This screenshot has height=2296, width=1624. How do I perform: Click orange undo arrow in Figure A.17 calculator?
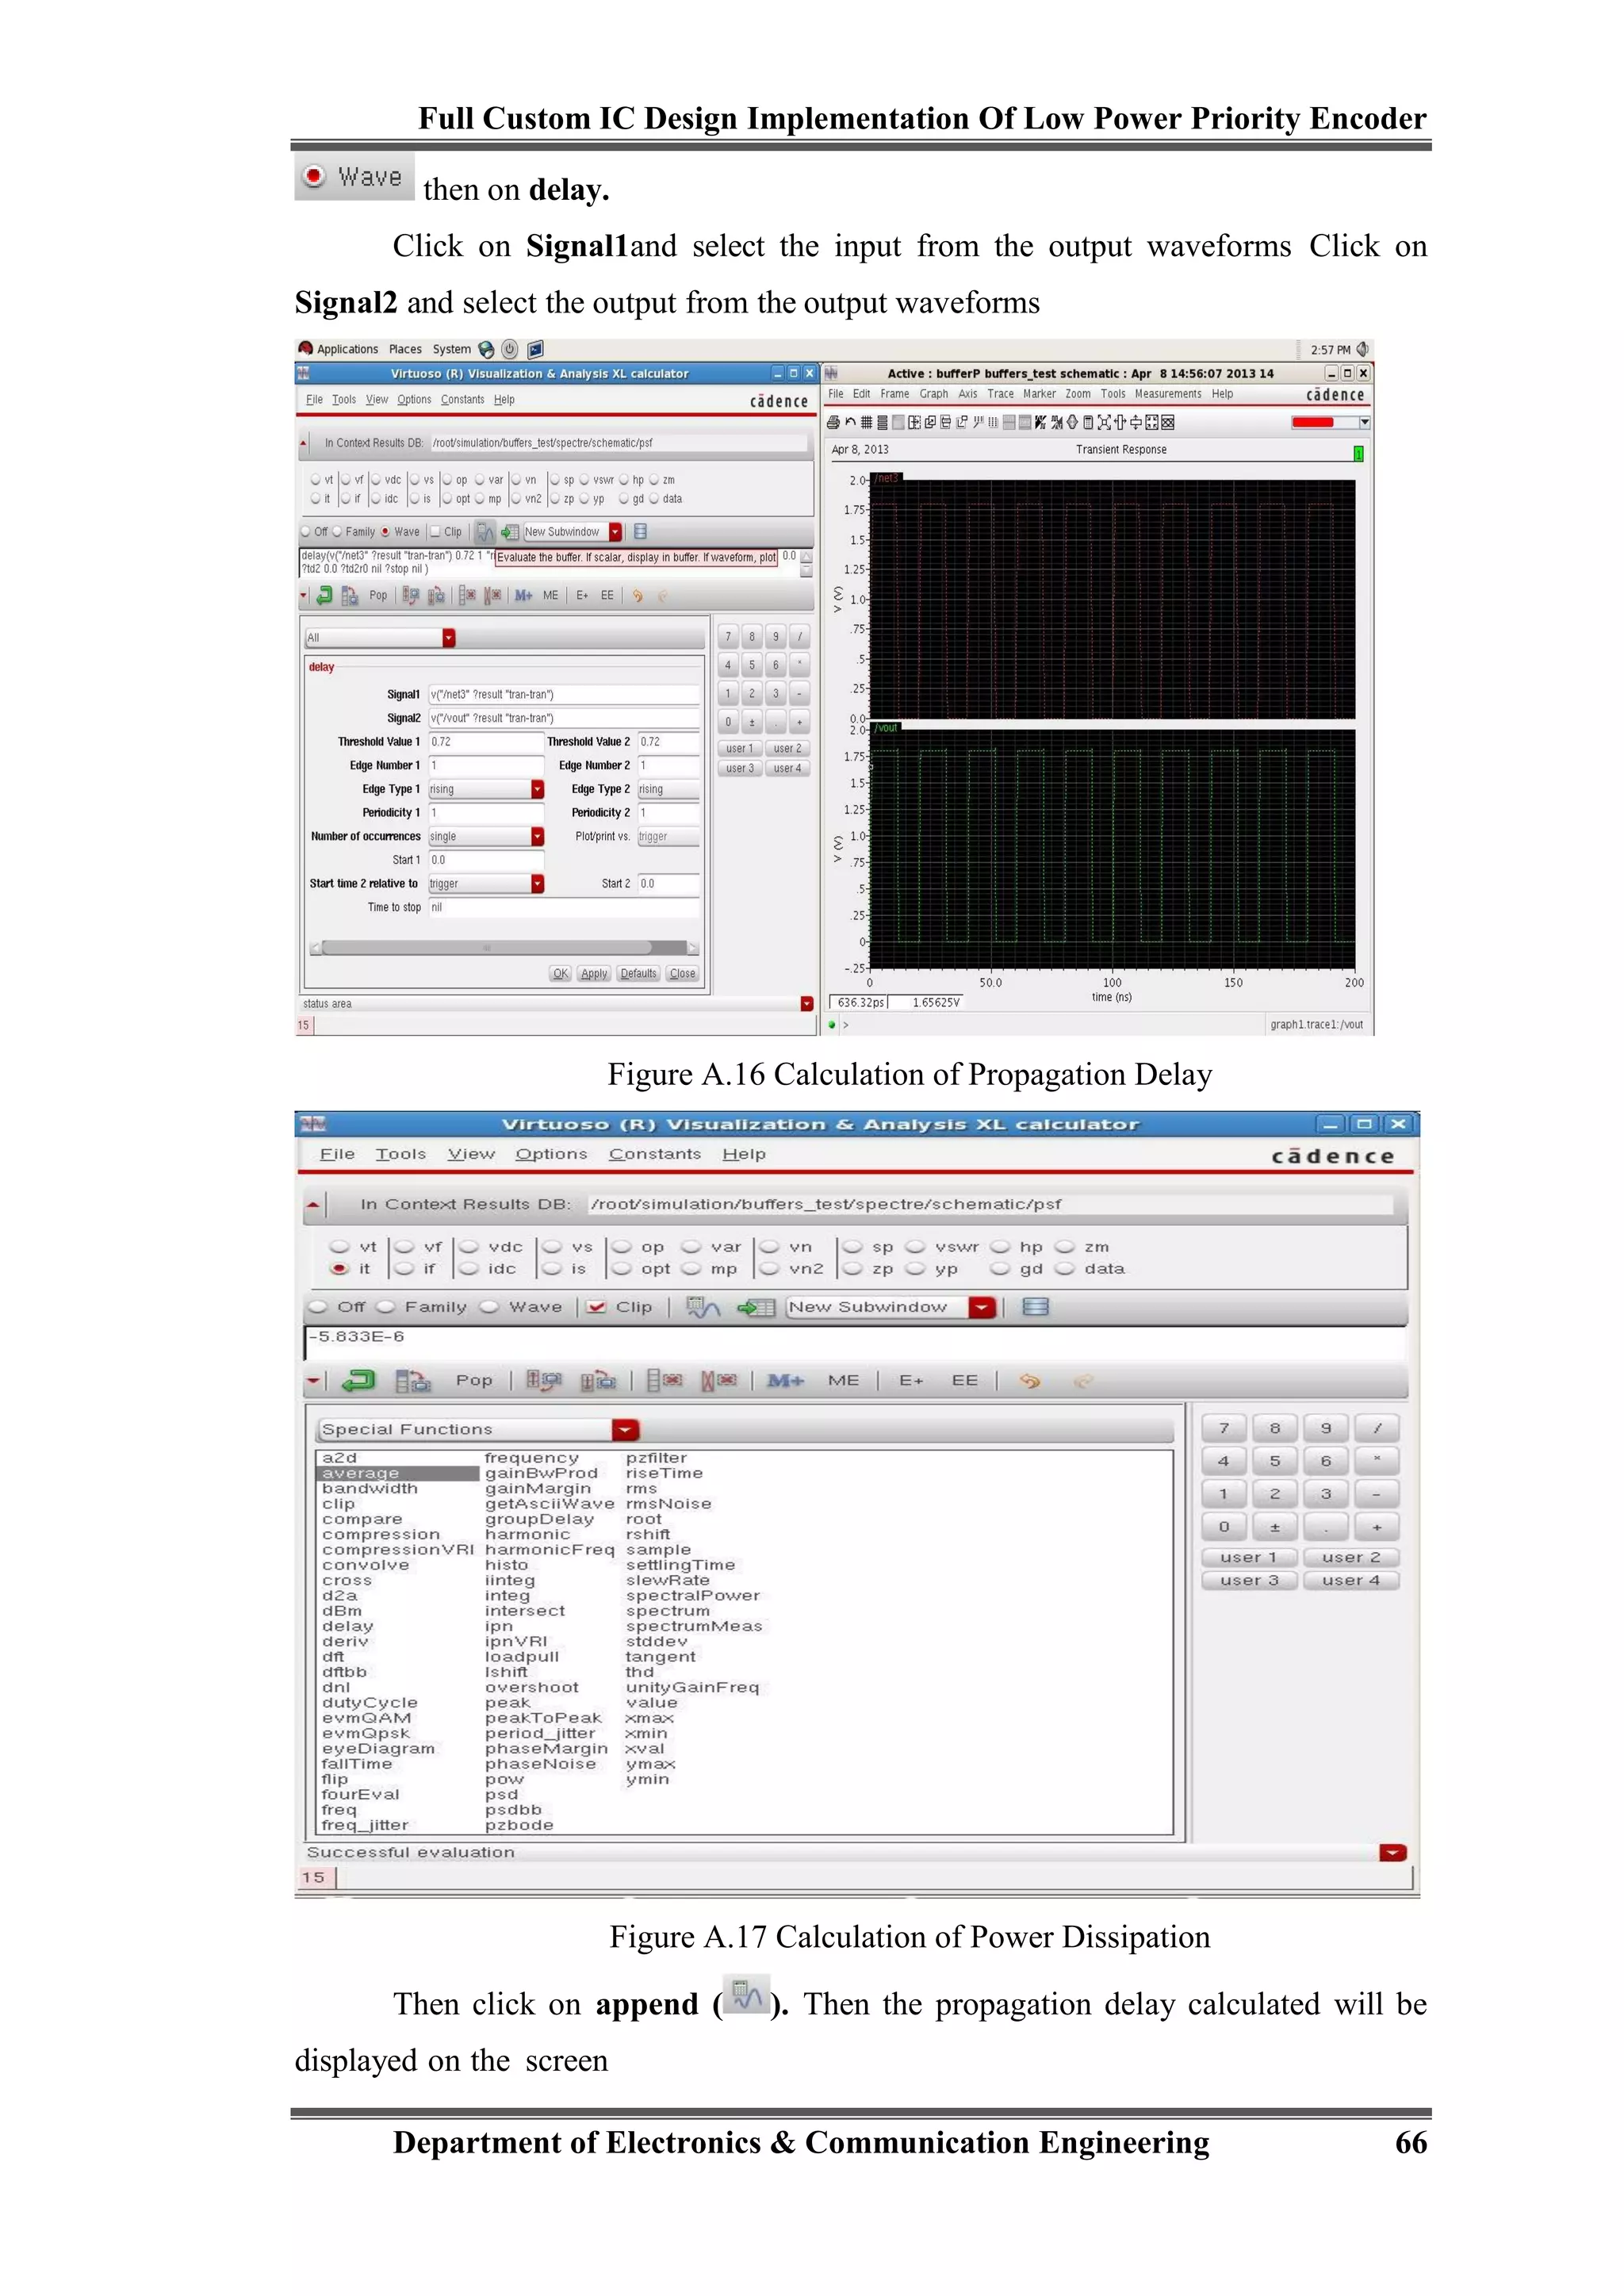pyautogui.click(x=1029, y=1381)
